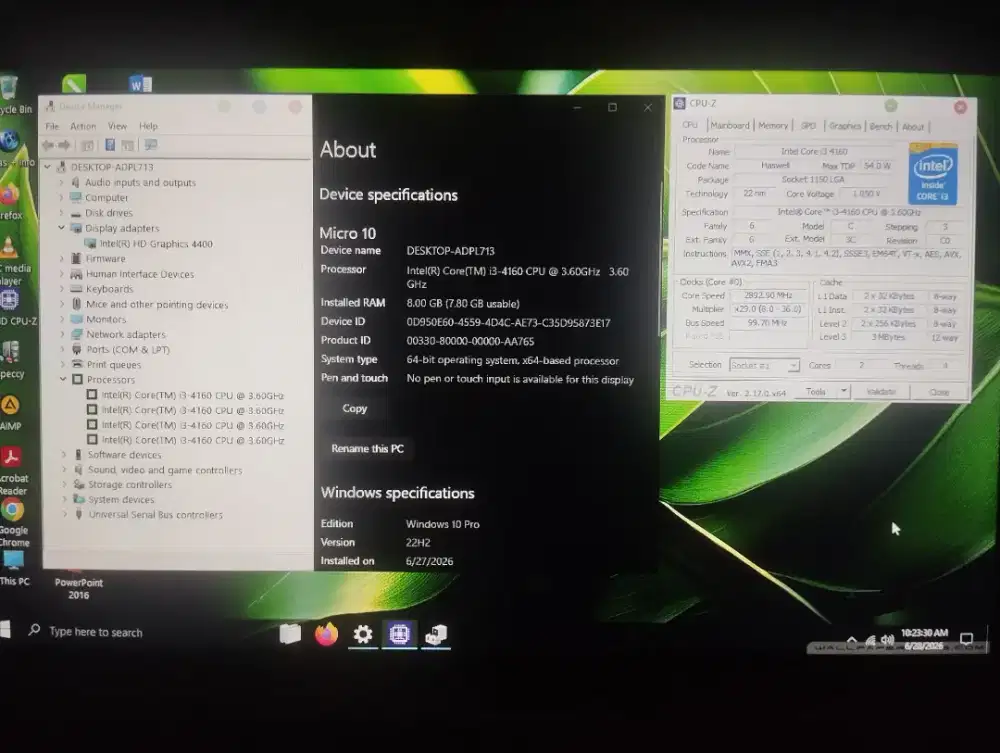Select the Word desktop icon
Screen dimensions: 1000x753
pyautogui.click(x=140, y=84)
